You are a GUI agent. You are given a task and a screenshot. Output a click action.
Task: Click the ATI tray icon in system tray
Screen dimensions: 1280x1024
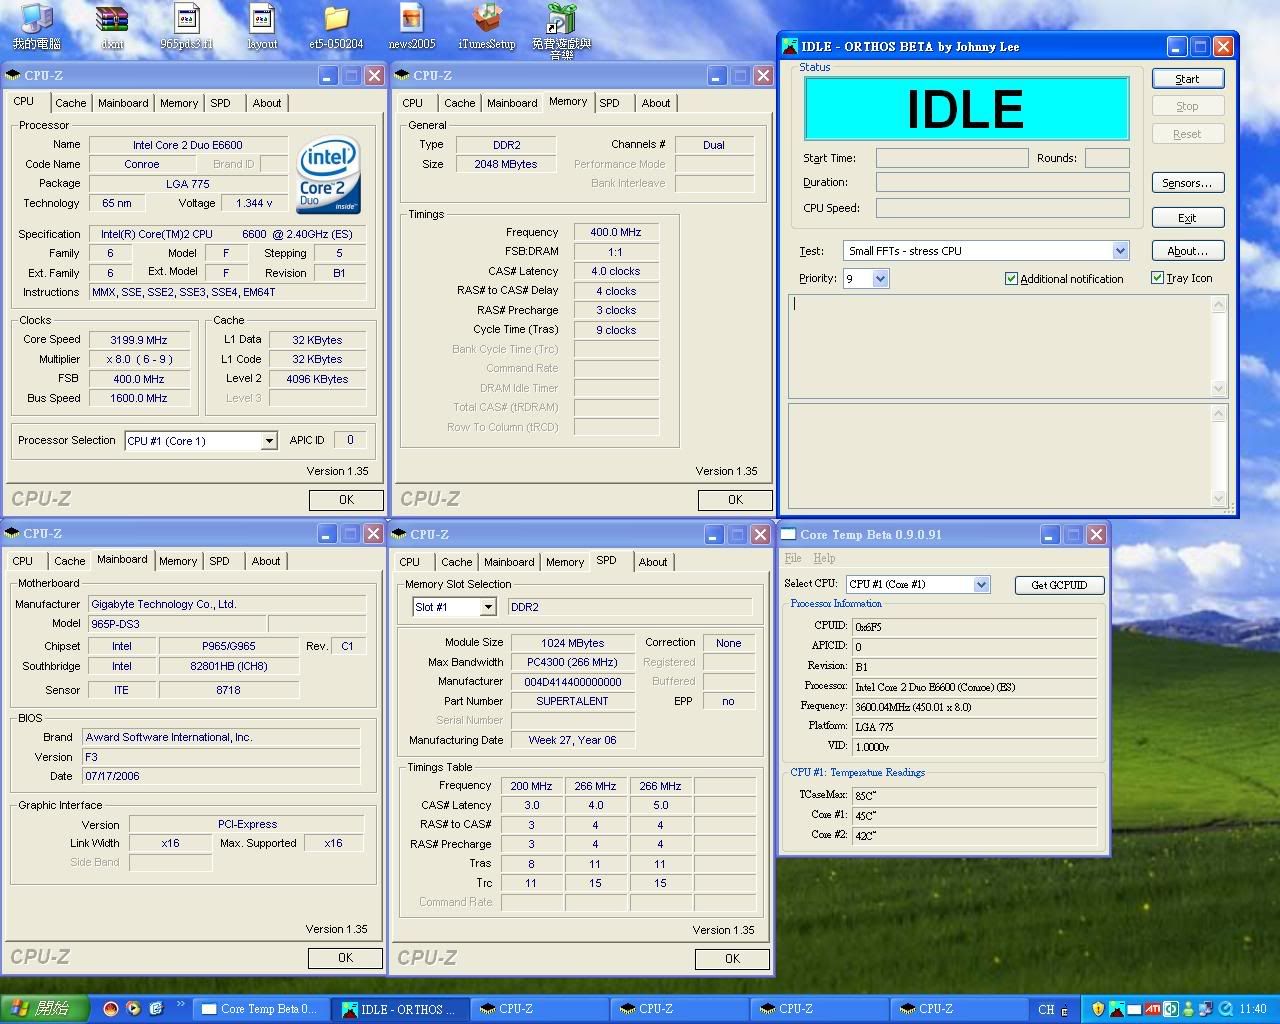[1152, 1009]
